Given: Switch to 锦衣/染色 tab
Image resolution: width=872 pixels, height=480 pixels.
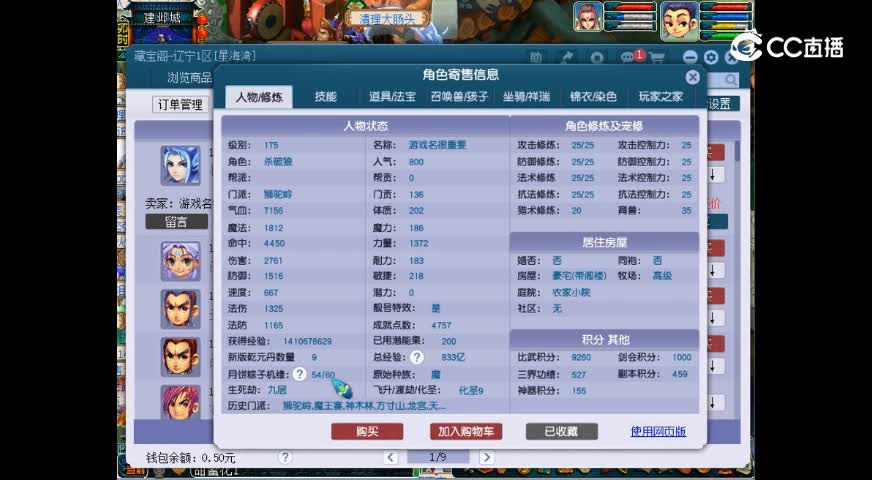Looking at the screenshot, I should click(593, 97).
